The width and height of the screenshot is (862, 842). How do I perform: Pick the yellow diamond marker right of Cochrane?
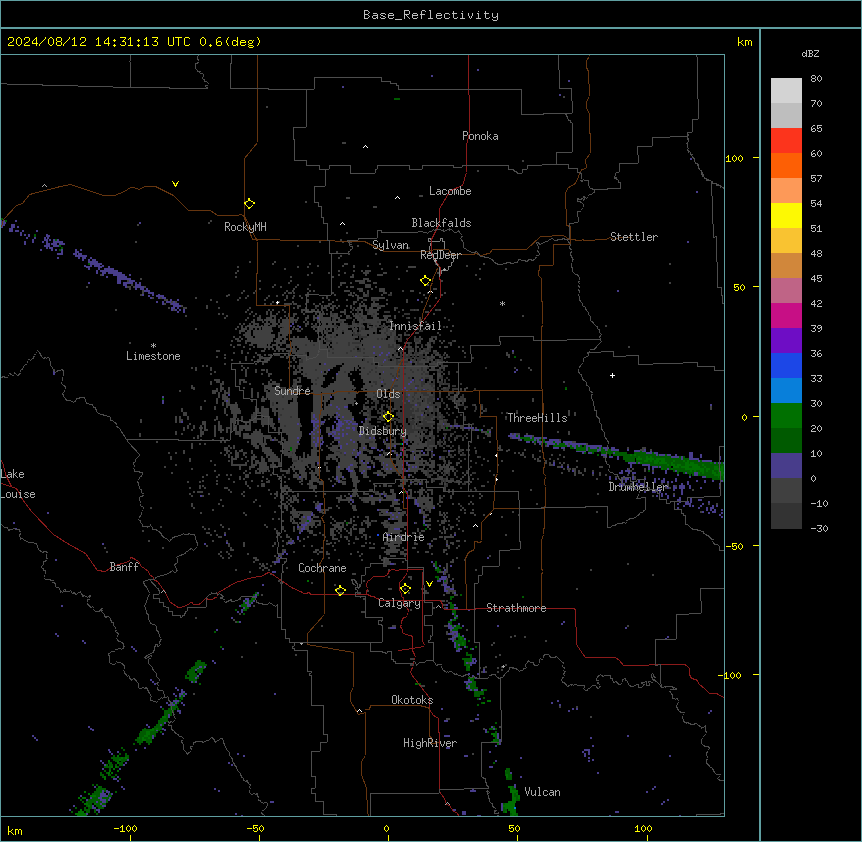tap(340, 590)
